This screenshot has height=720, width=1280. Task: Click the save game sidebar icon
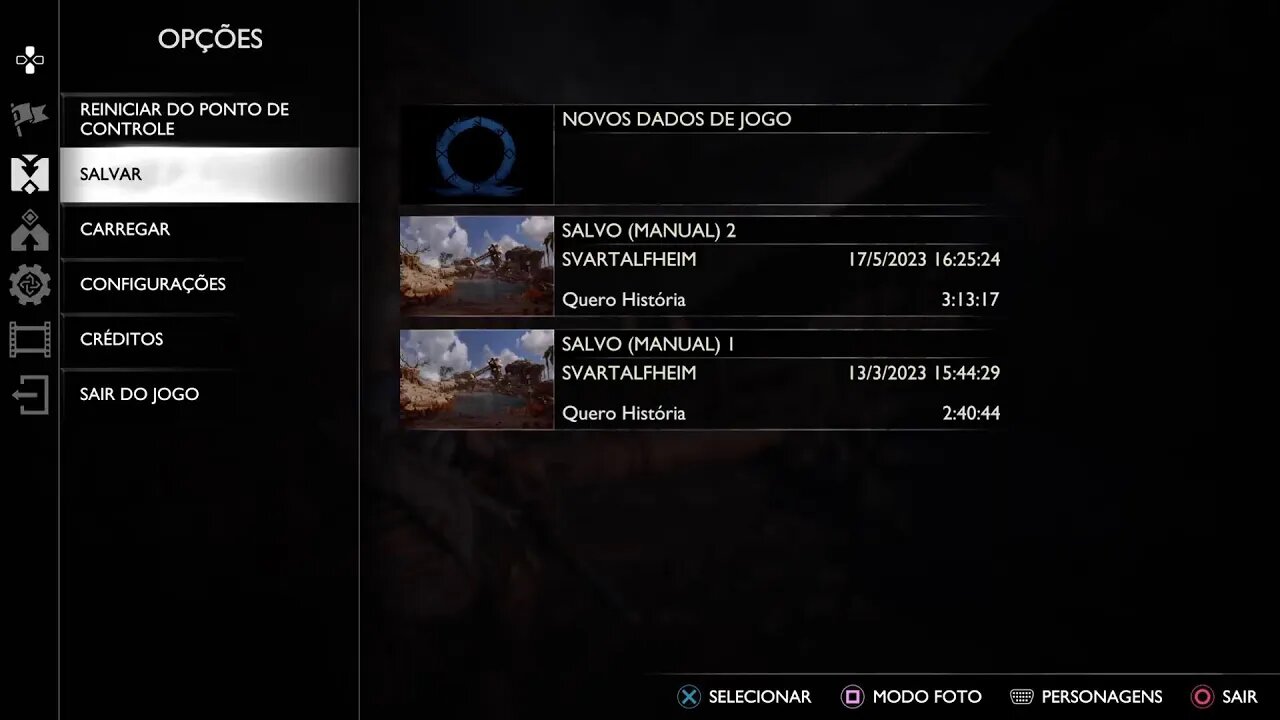coord(30,174)
